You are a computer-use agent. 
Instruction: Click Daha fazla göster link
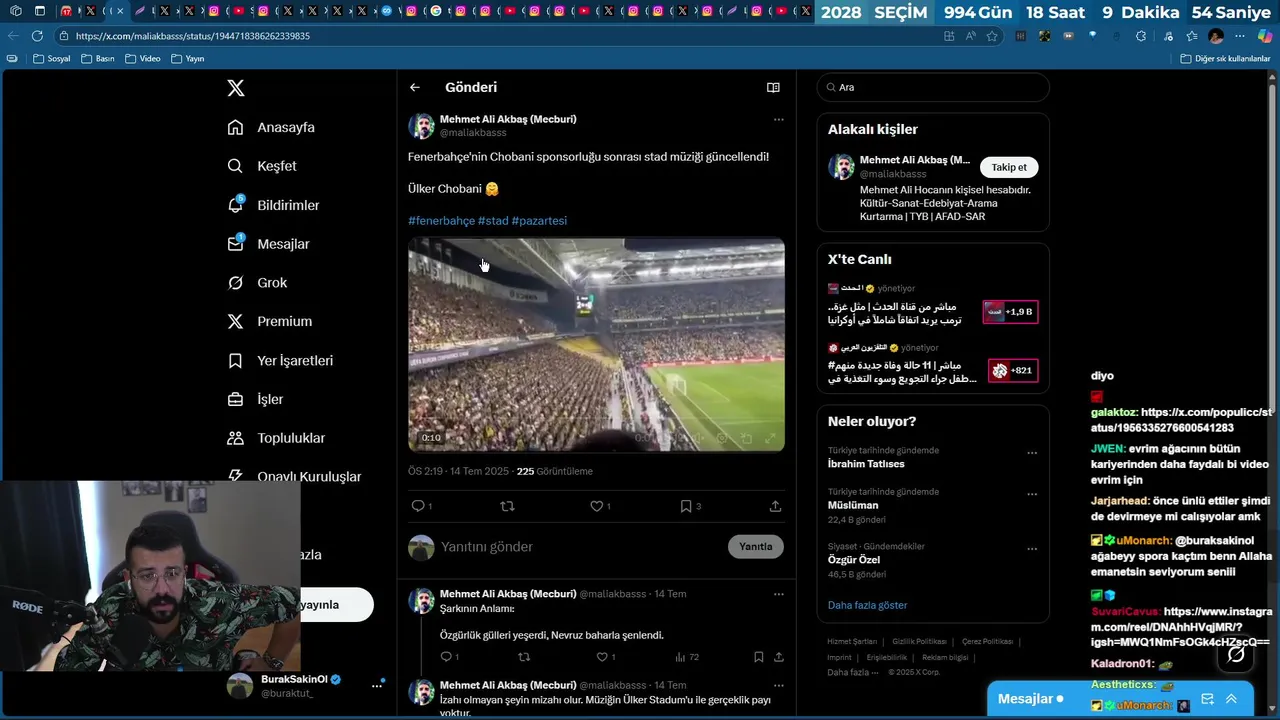(x=867, y=605)
